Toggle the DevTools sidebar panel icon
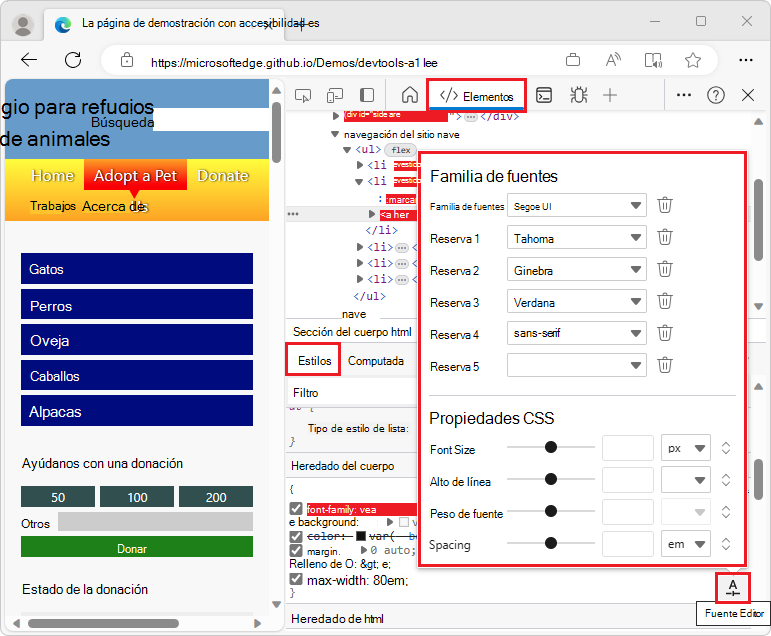 pos(367,95)
